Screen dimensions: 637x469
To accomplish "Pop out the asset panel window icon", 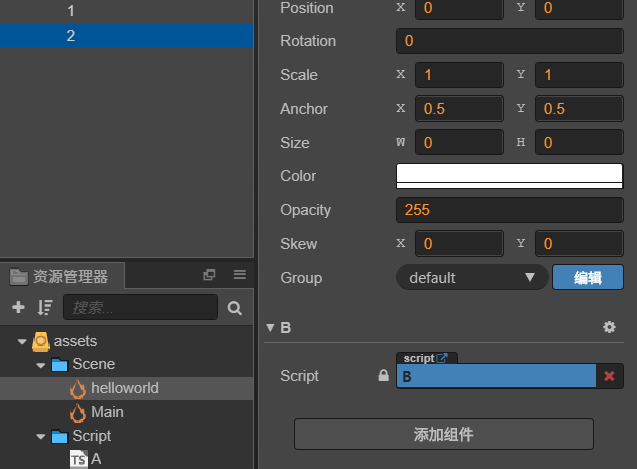I will pyautogui.click(x=209, y=275).
